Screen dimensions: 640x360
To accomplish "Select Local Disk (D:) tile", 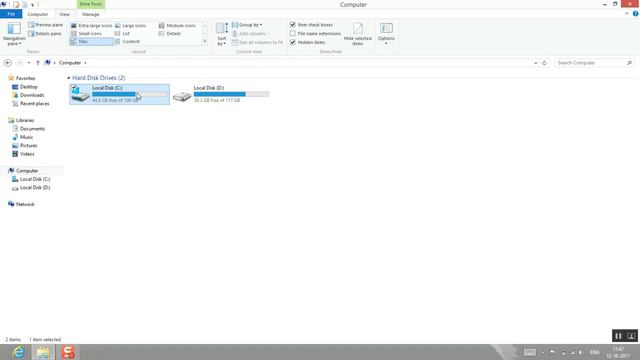I will point(221,94).
